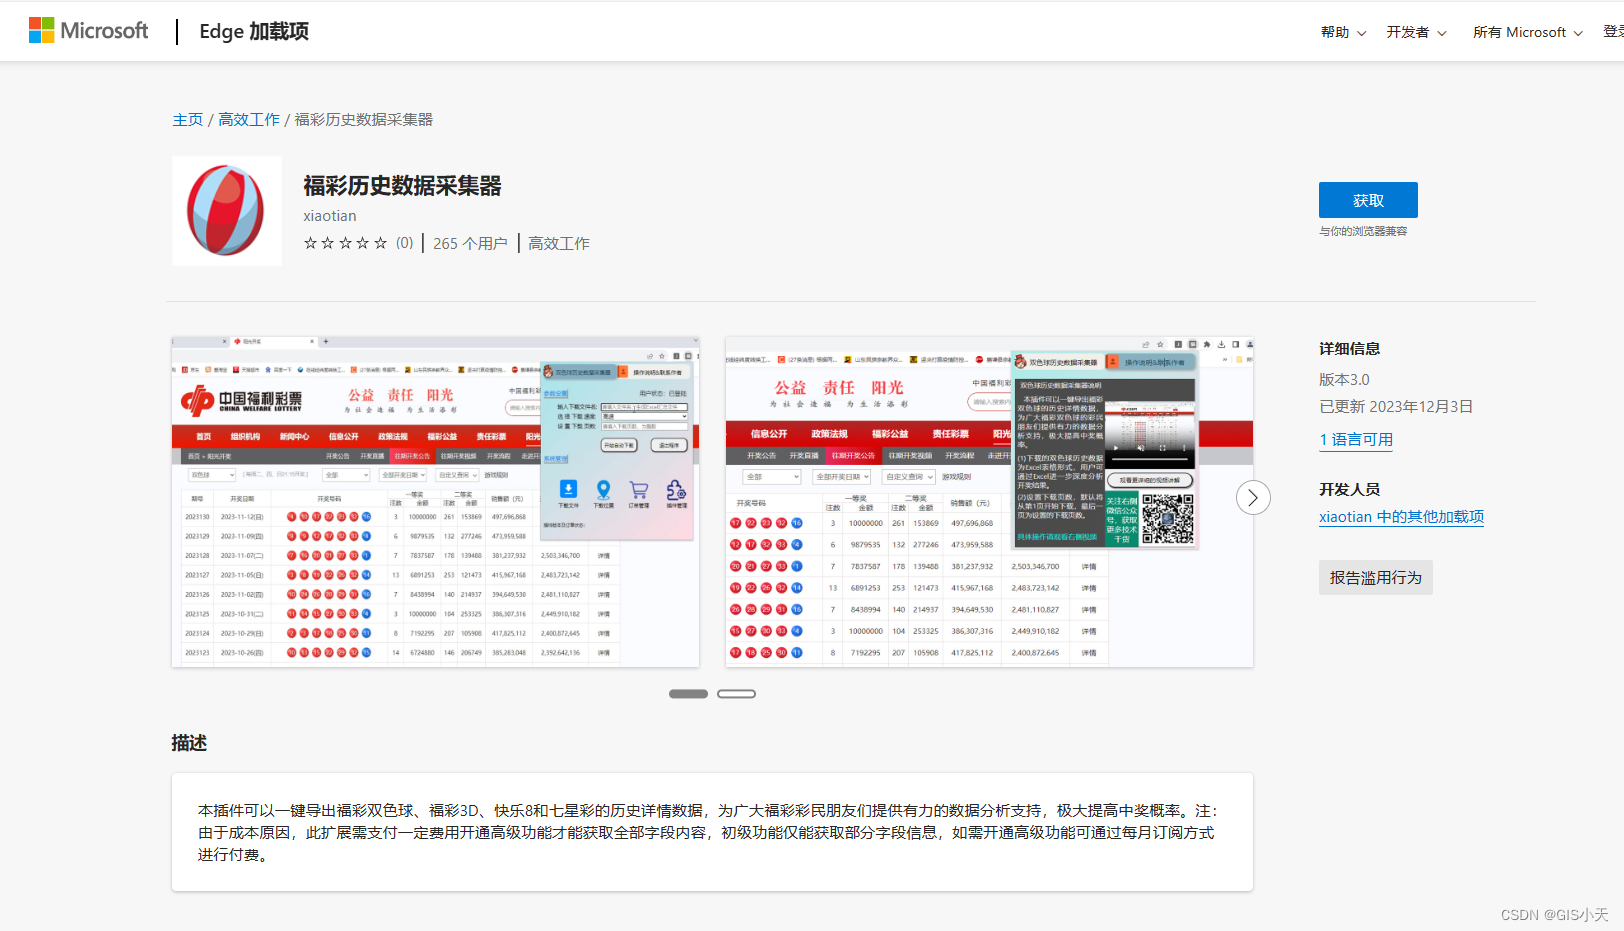Click the (0) rating count

405,243
